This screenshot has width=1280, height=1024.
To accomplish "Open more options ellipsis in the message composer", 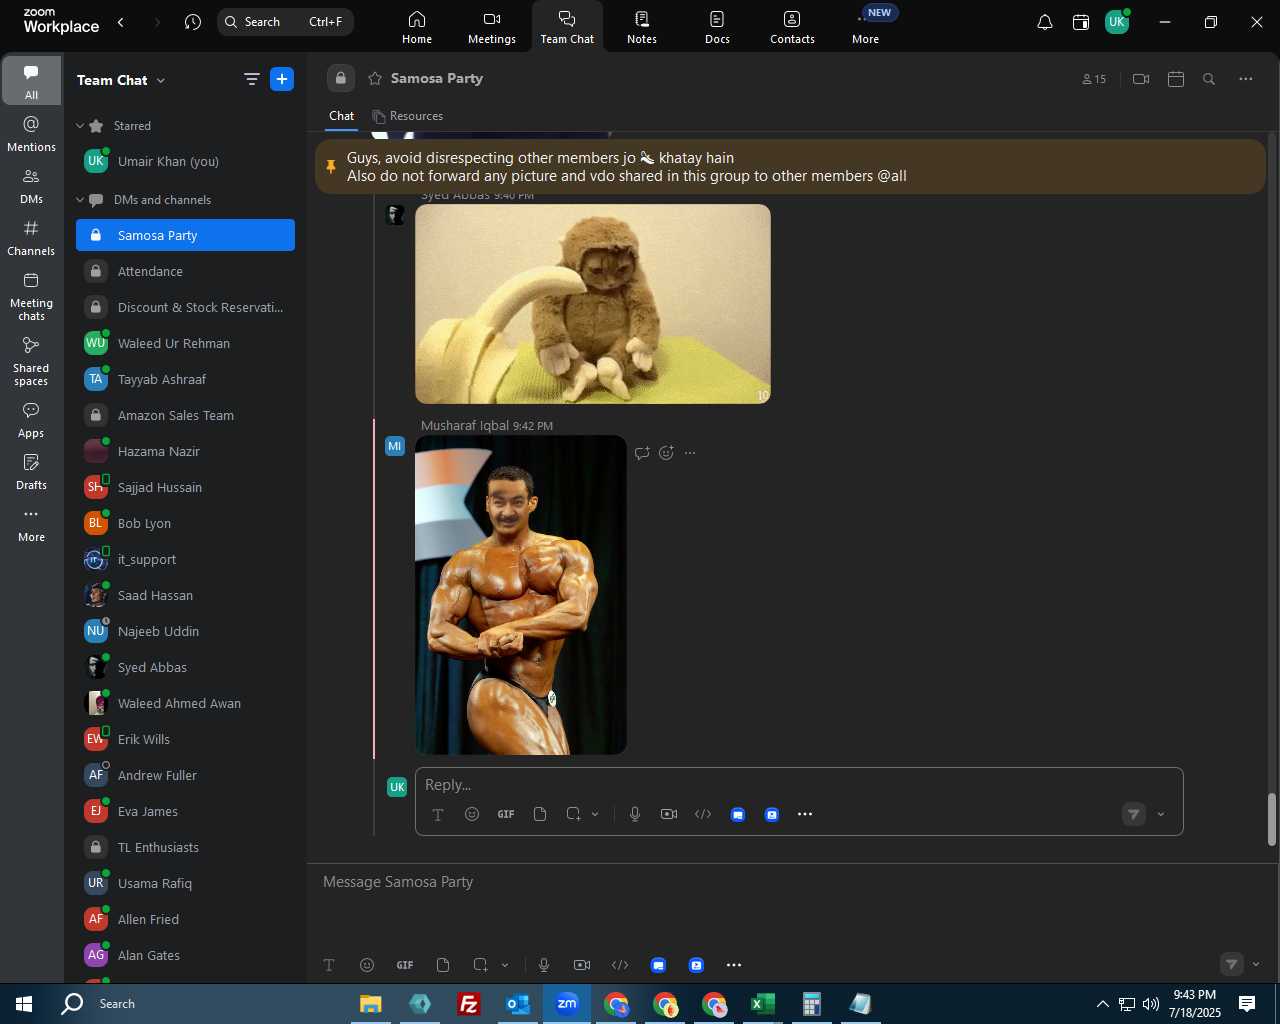I will pos(734,965).
